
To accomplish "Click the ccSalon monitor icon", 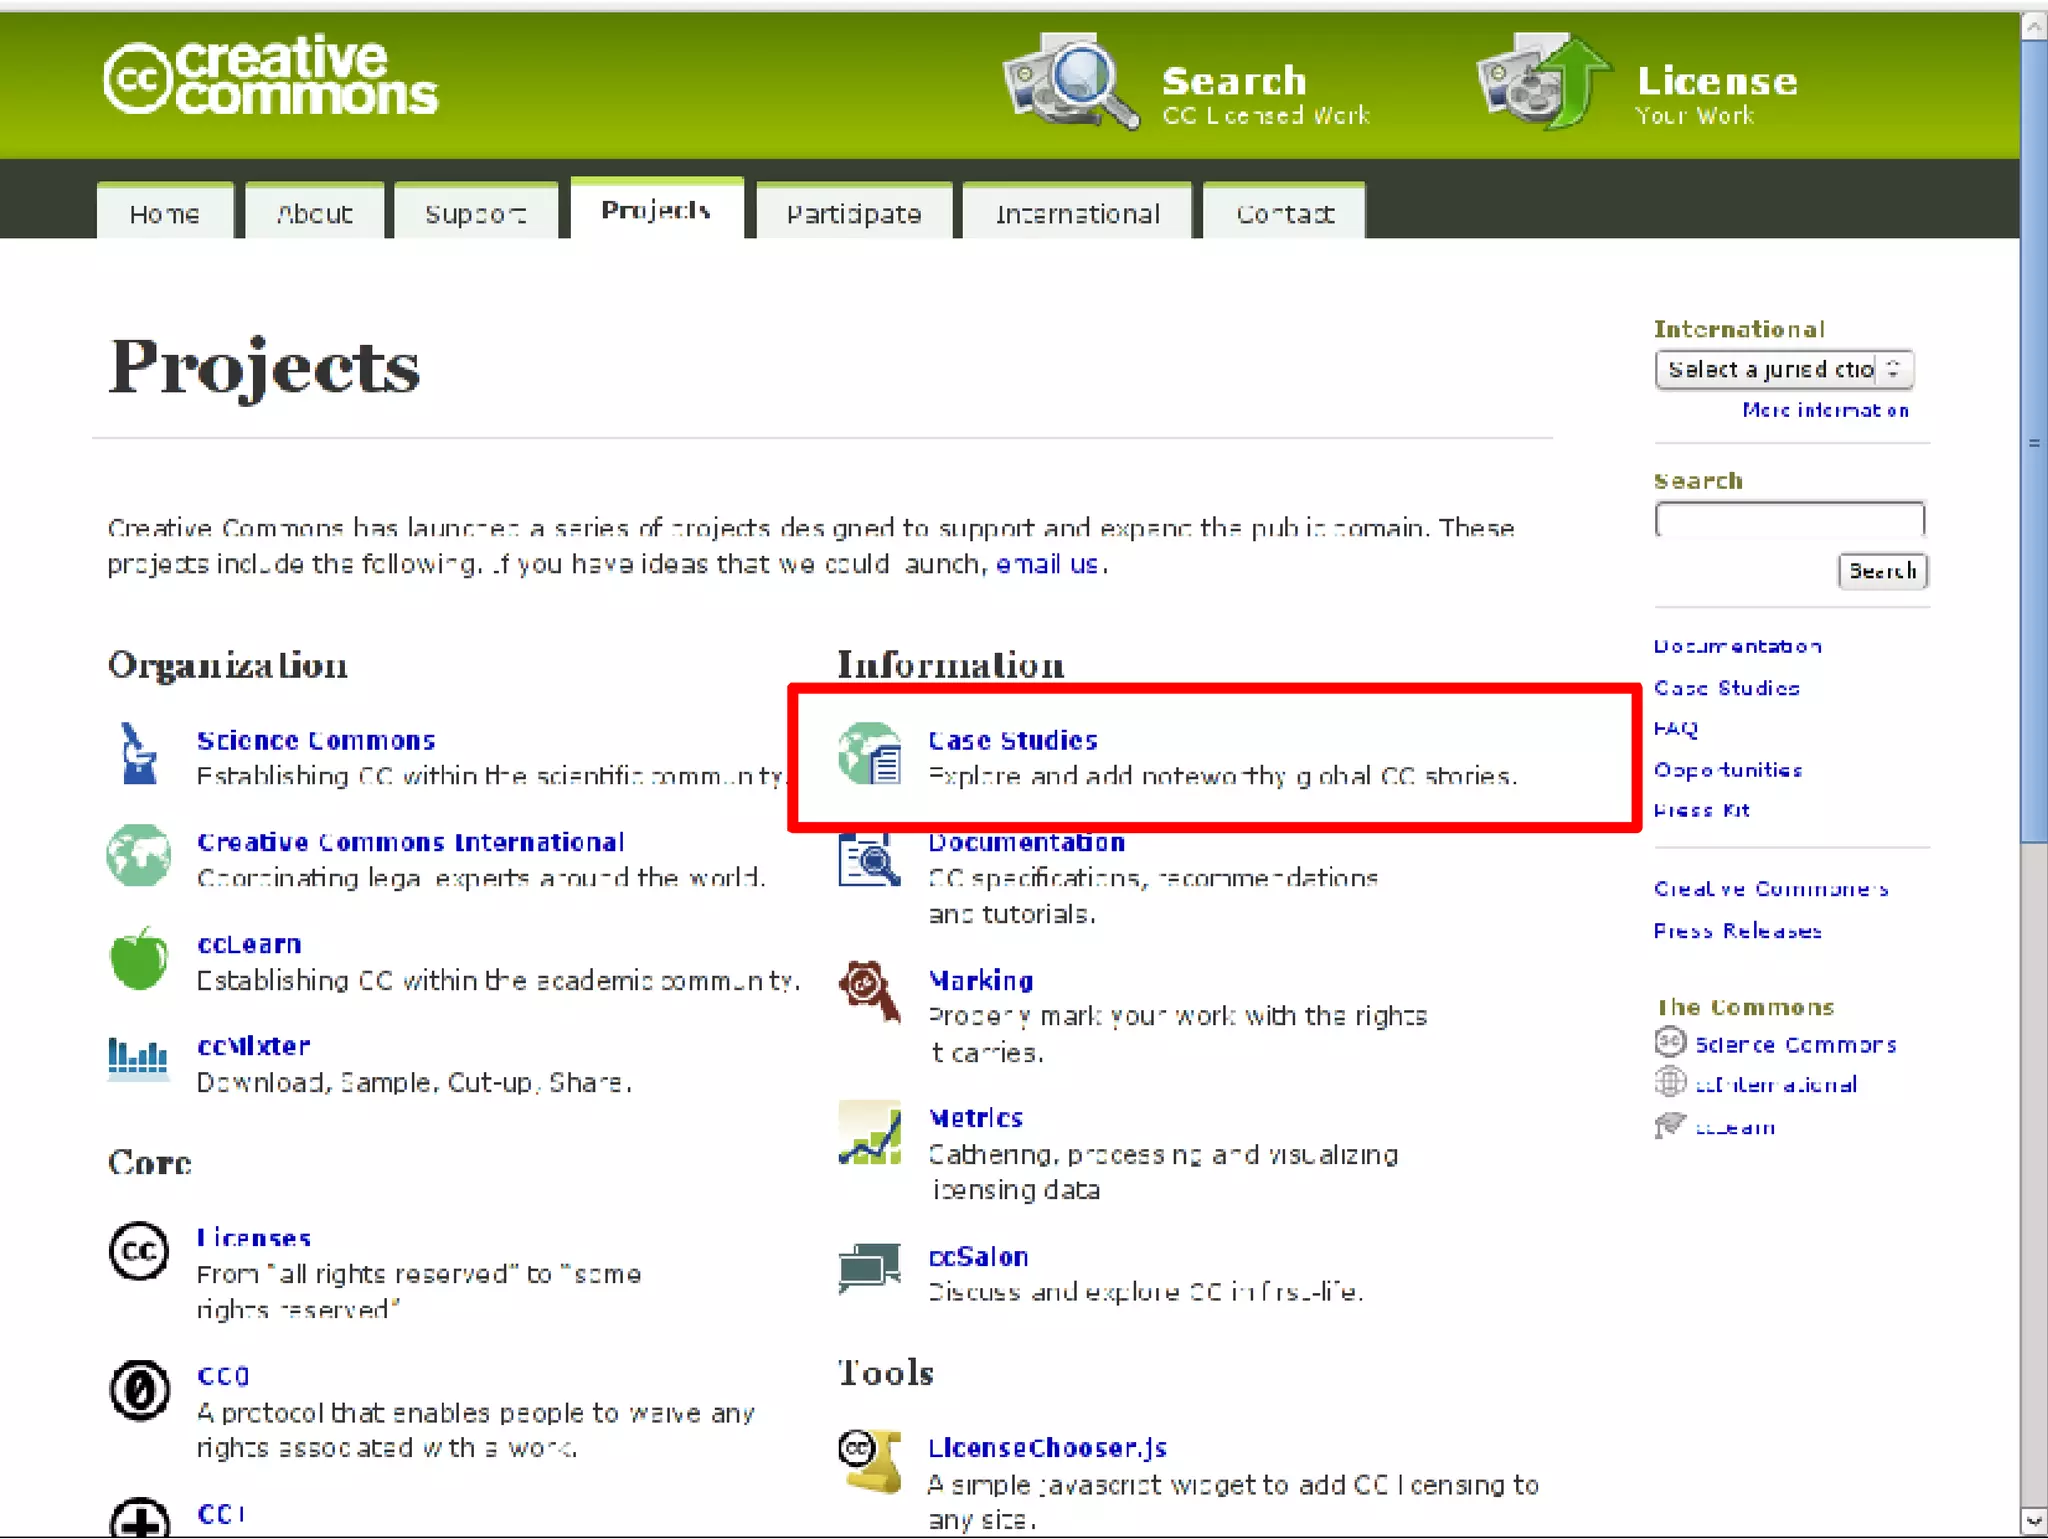I will pyautogui.click(x=868, y=1268).
